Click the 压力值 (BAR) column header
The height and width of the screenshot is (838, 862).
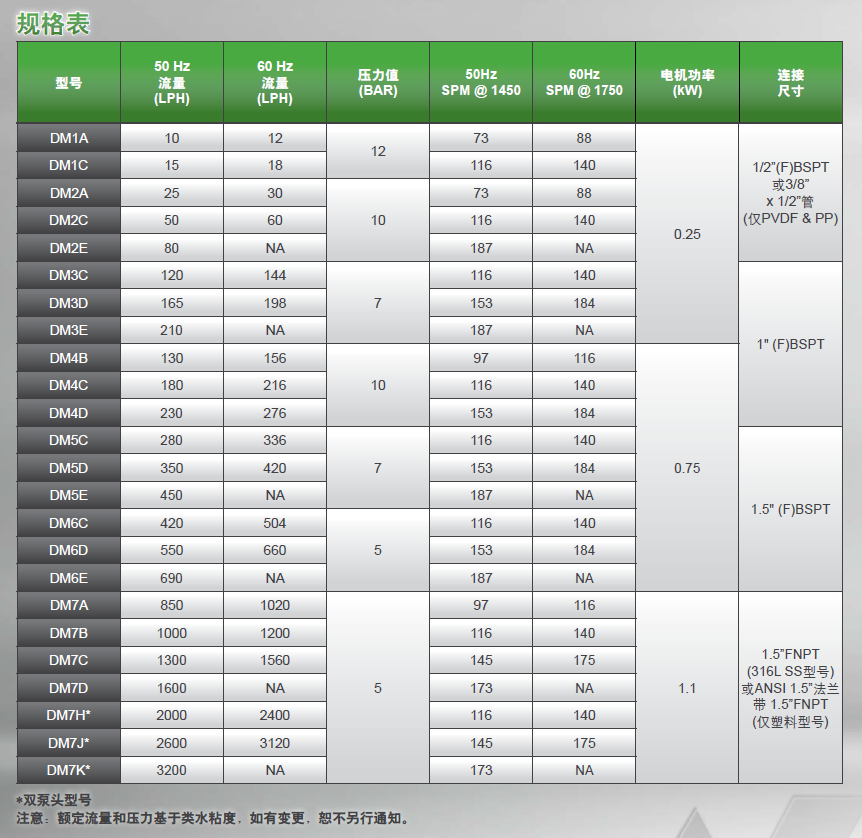pos(378,82)
